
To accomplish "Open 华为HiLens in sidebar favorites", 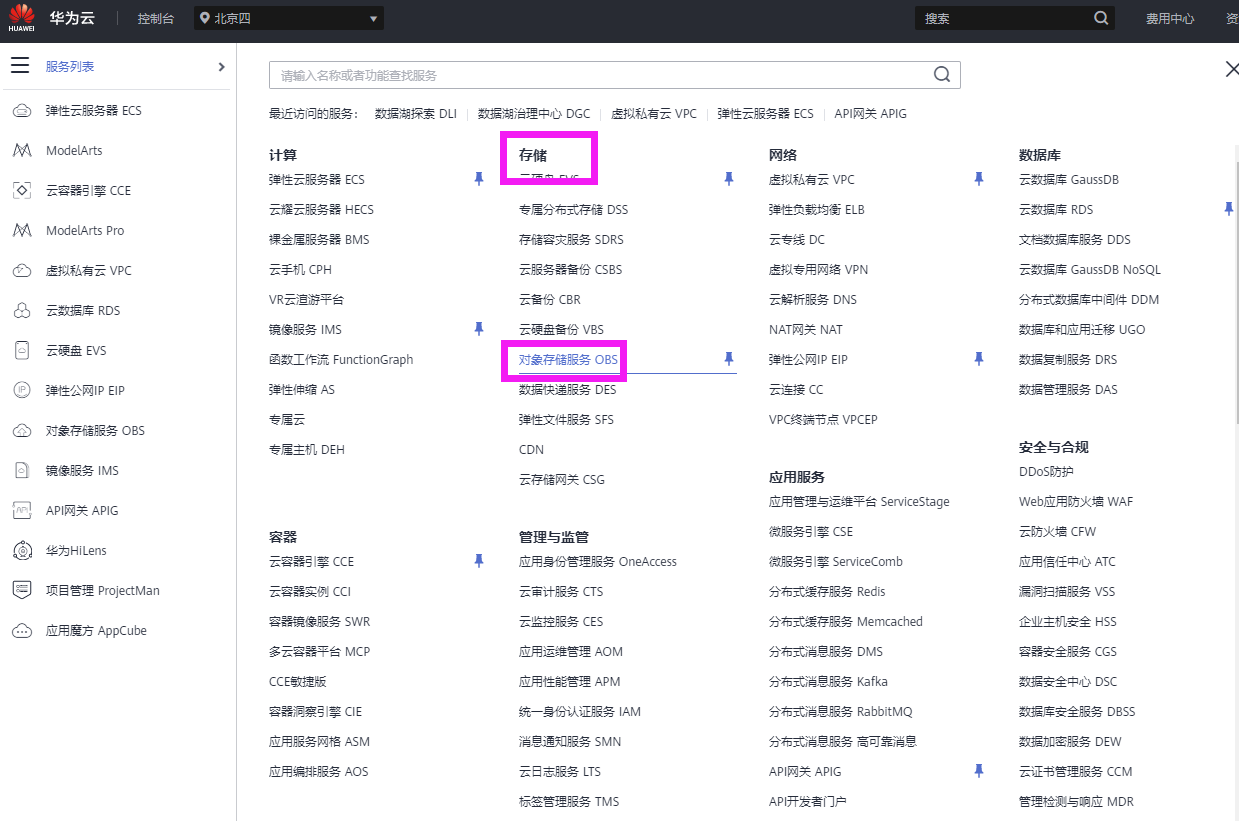I will pyautogui.click(x=75, y=550).
